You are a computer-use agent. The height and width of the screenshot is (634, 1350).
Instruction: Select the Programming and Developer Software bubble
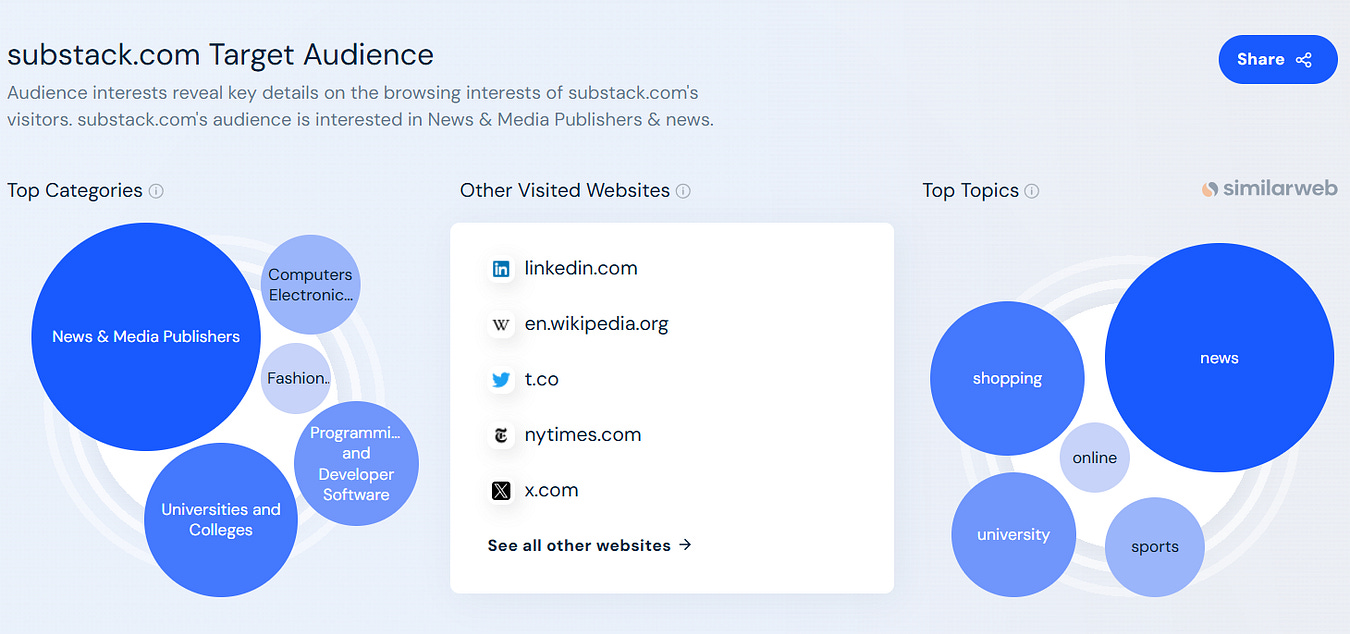pos(356,463)
